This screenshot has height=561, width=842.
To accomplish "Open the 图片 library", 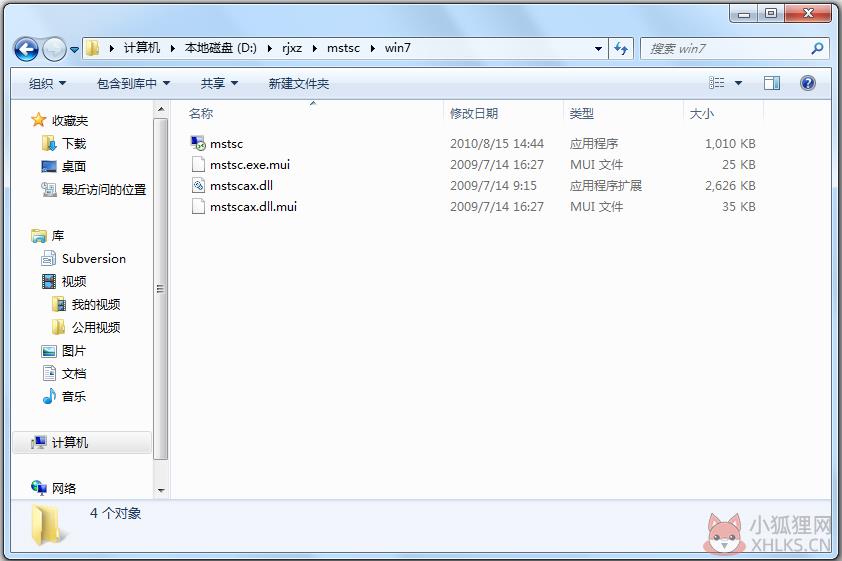I will click(x=74, y=351).
